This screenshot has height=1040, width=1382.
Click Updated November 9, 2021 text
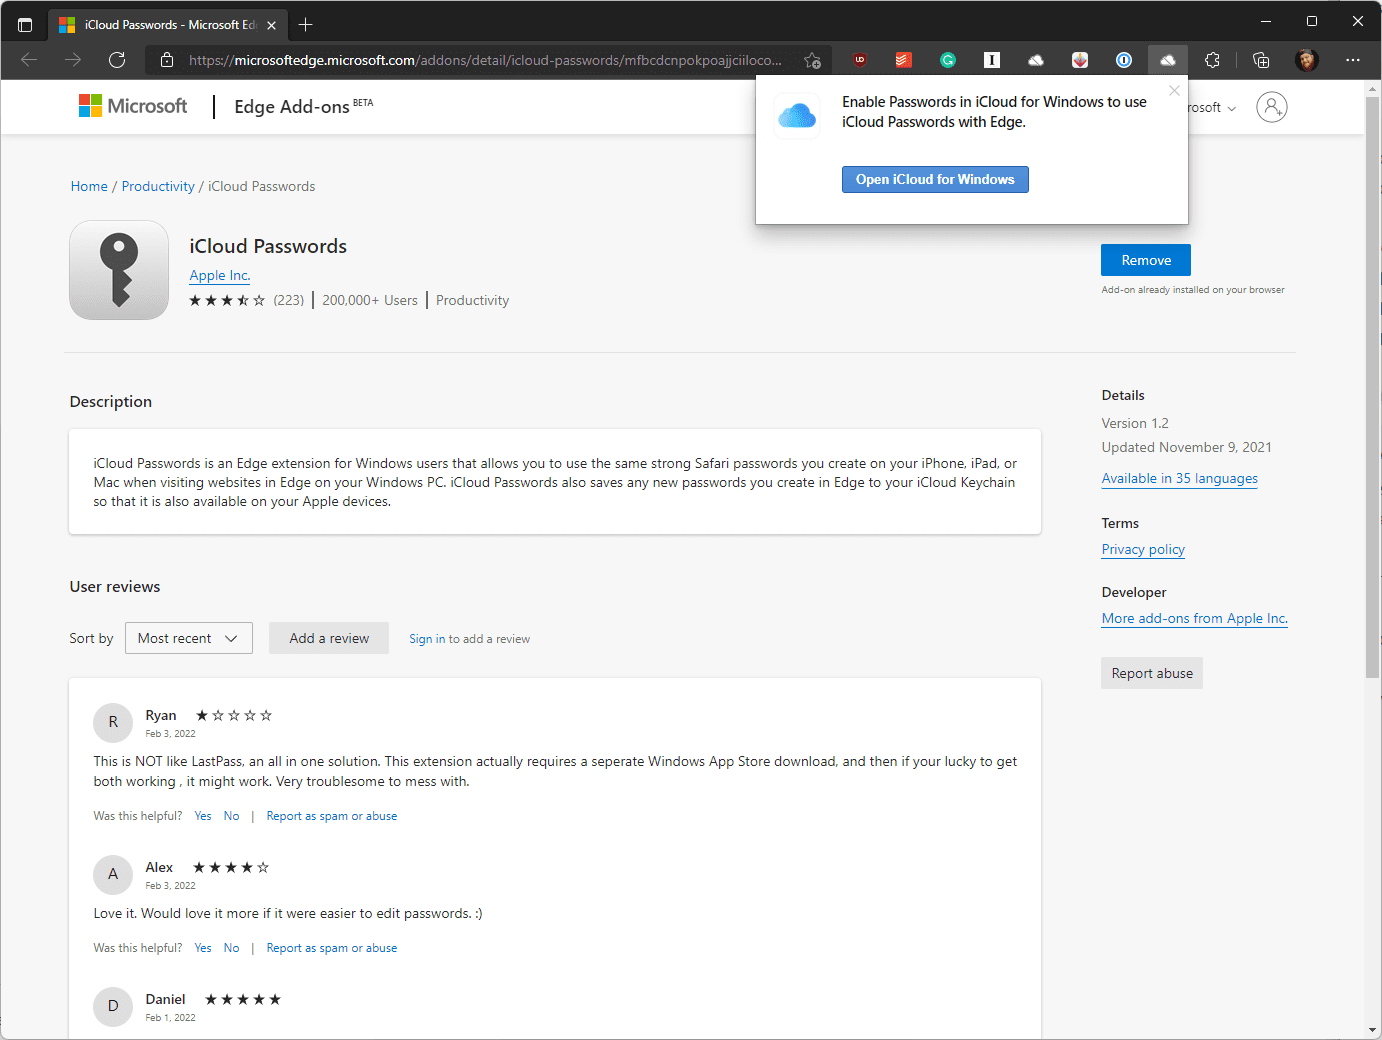1187,447
